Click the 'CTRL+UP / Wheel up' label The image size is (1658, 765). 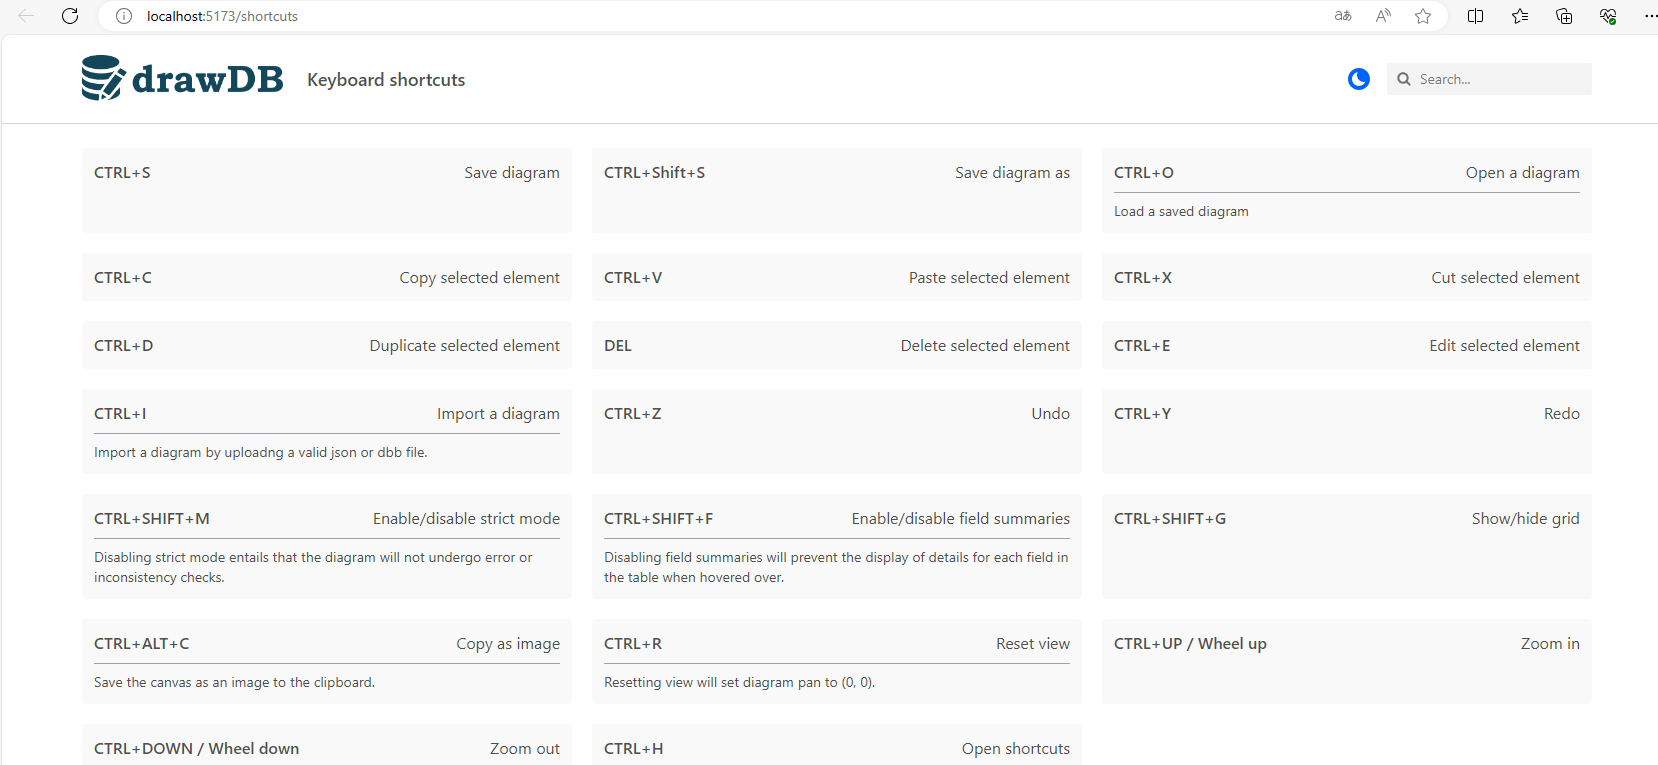click(x=1190, y=644)
